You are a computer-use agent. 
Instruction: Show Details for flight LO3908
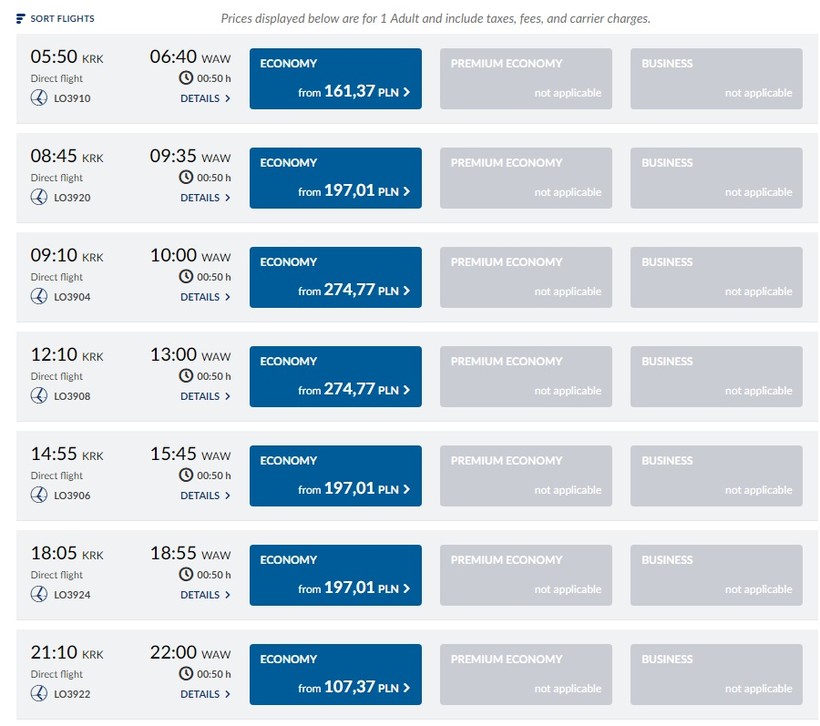tap(205, 397)
